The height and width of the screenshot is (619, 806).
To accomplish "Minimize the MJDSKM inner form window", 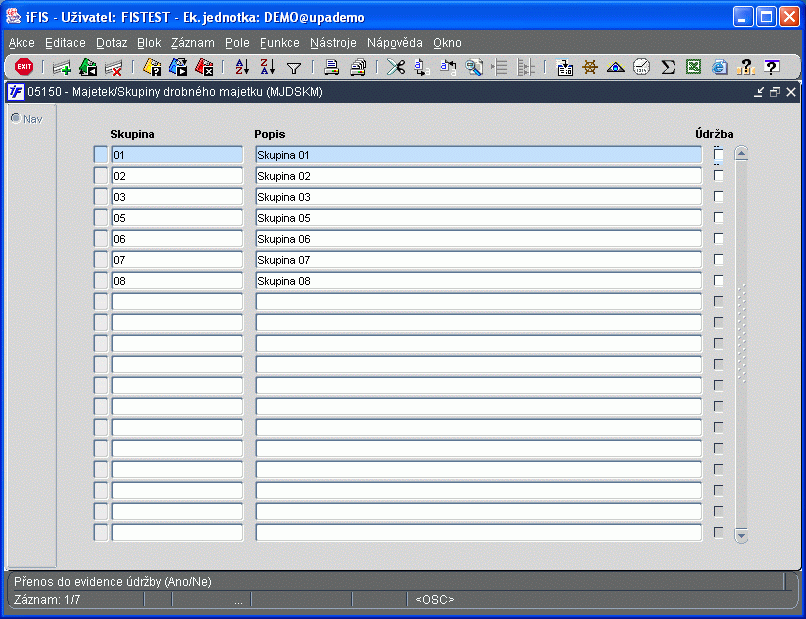I will point(759,92).
